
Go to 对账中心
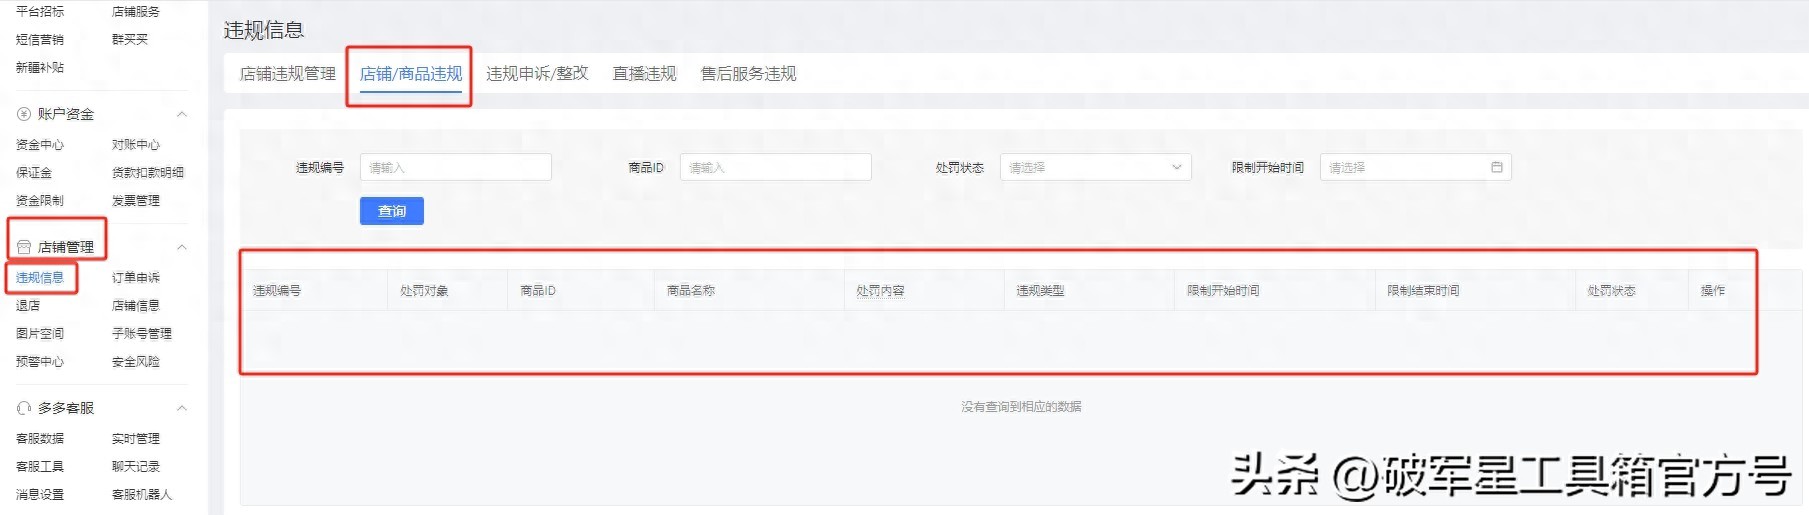click(x=136, y=145)
